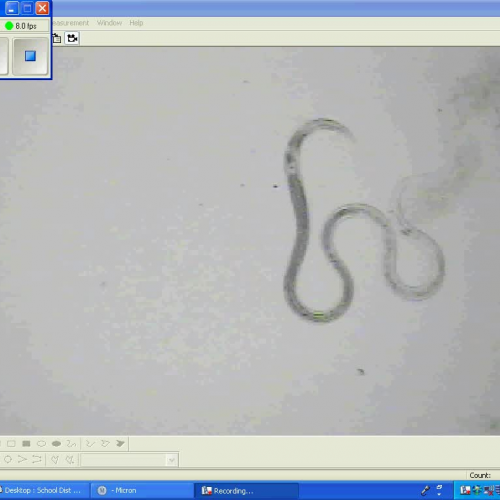Select the circle measurement tool
Screen dimensions: 500x500
tap(8, 460)
